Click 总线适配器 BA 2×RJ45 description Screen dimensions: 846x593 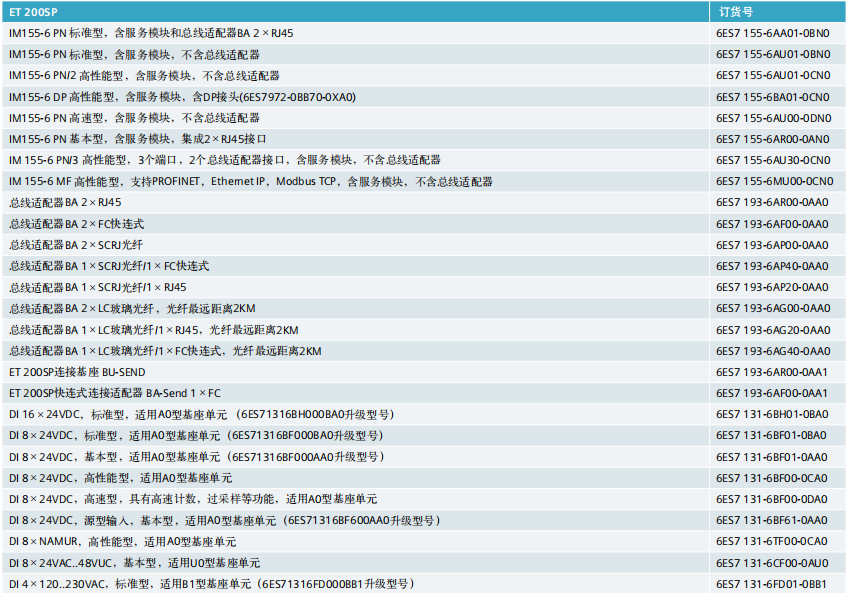(65, 202)
